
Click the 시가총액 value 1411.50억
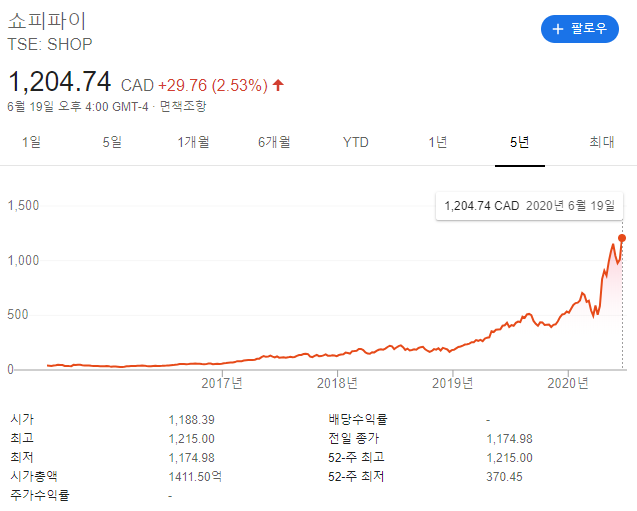coord(195,476)
